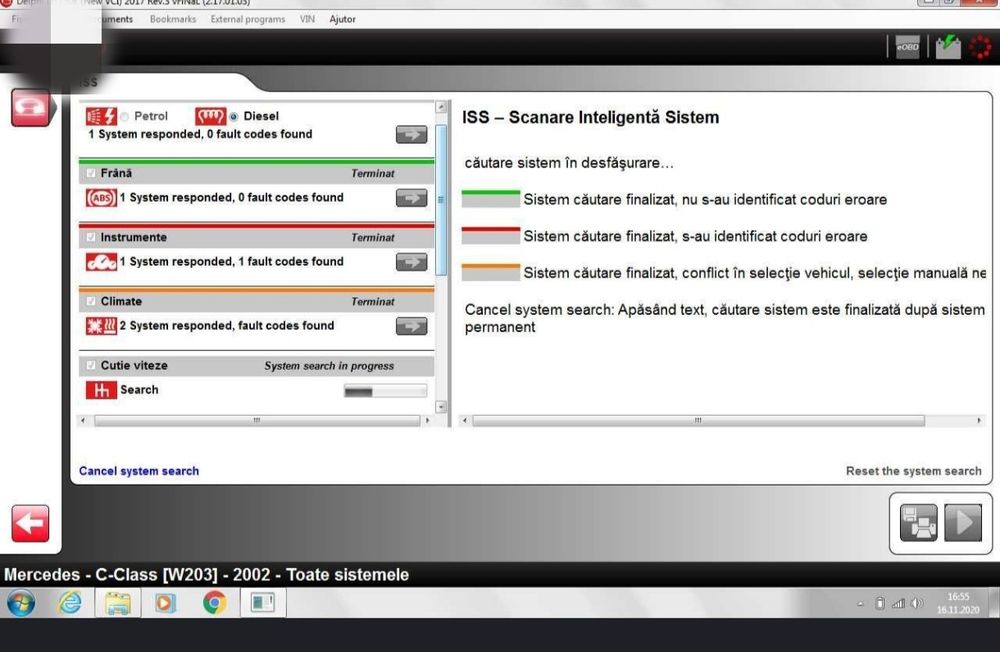The width and height of the screenshot is (1000, 652).
Task: Open Frână results with the arrow button
Action: coord(411,198)
